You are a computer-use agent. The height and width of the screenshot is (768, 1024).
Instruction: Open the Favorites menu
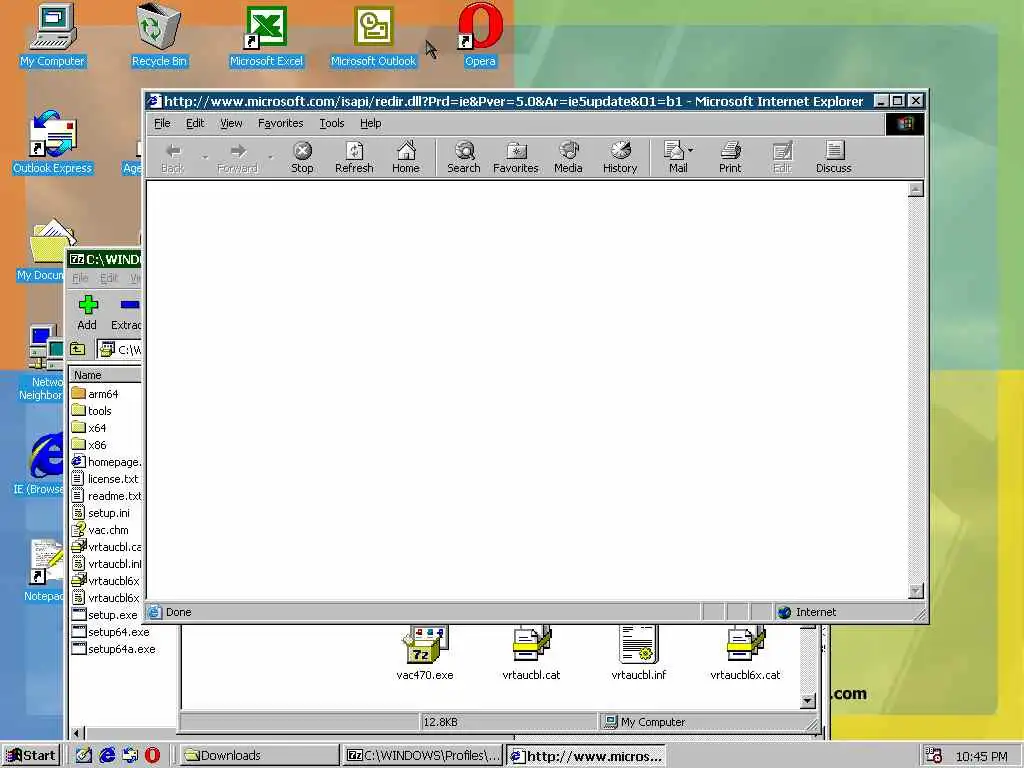(x=281, y=123)
